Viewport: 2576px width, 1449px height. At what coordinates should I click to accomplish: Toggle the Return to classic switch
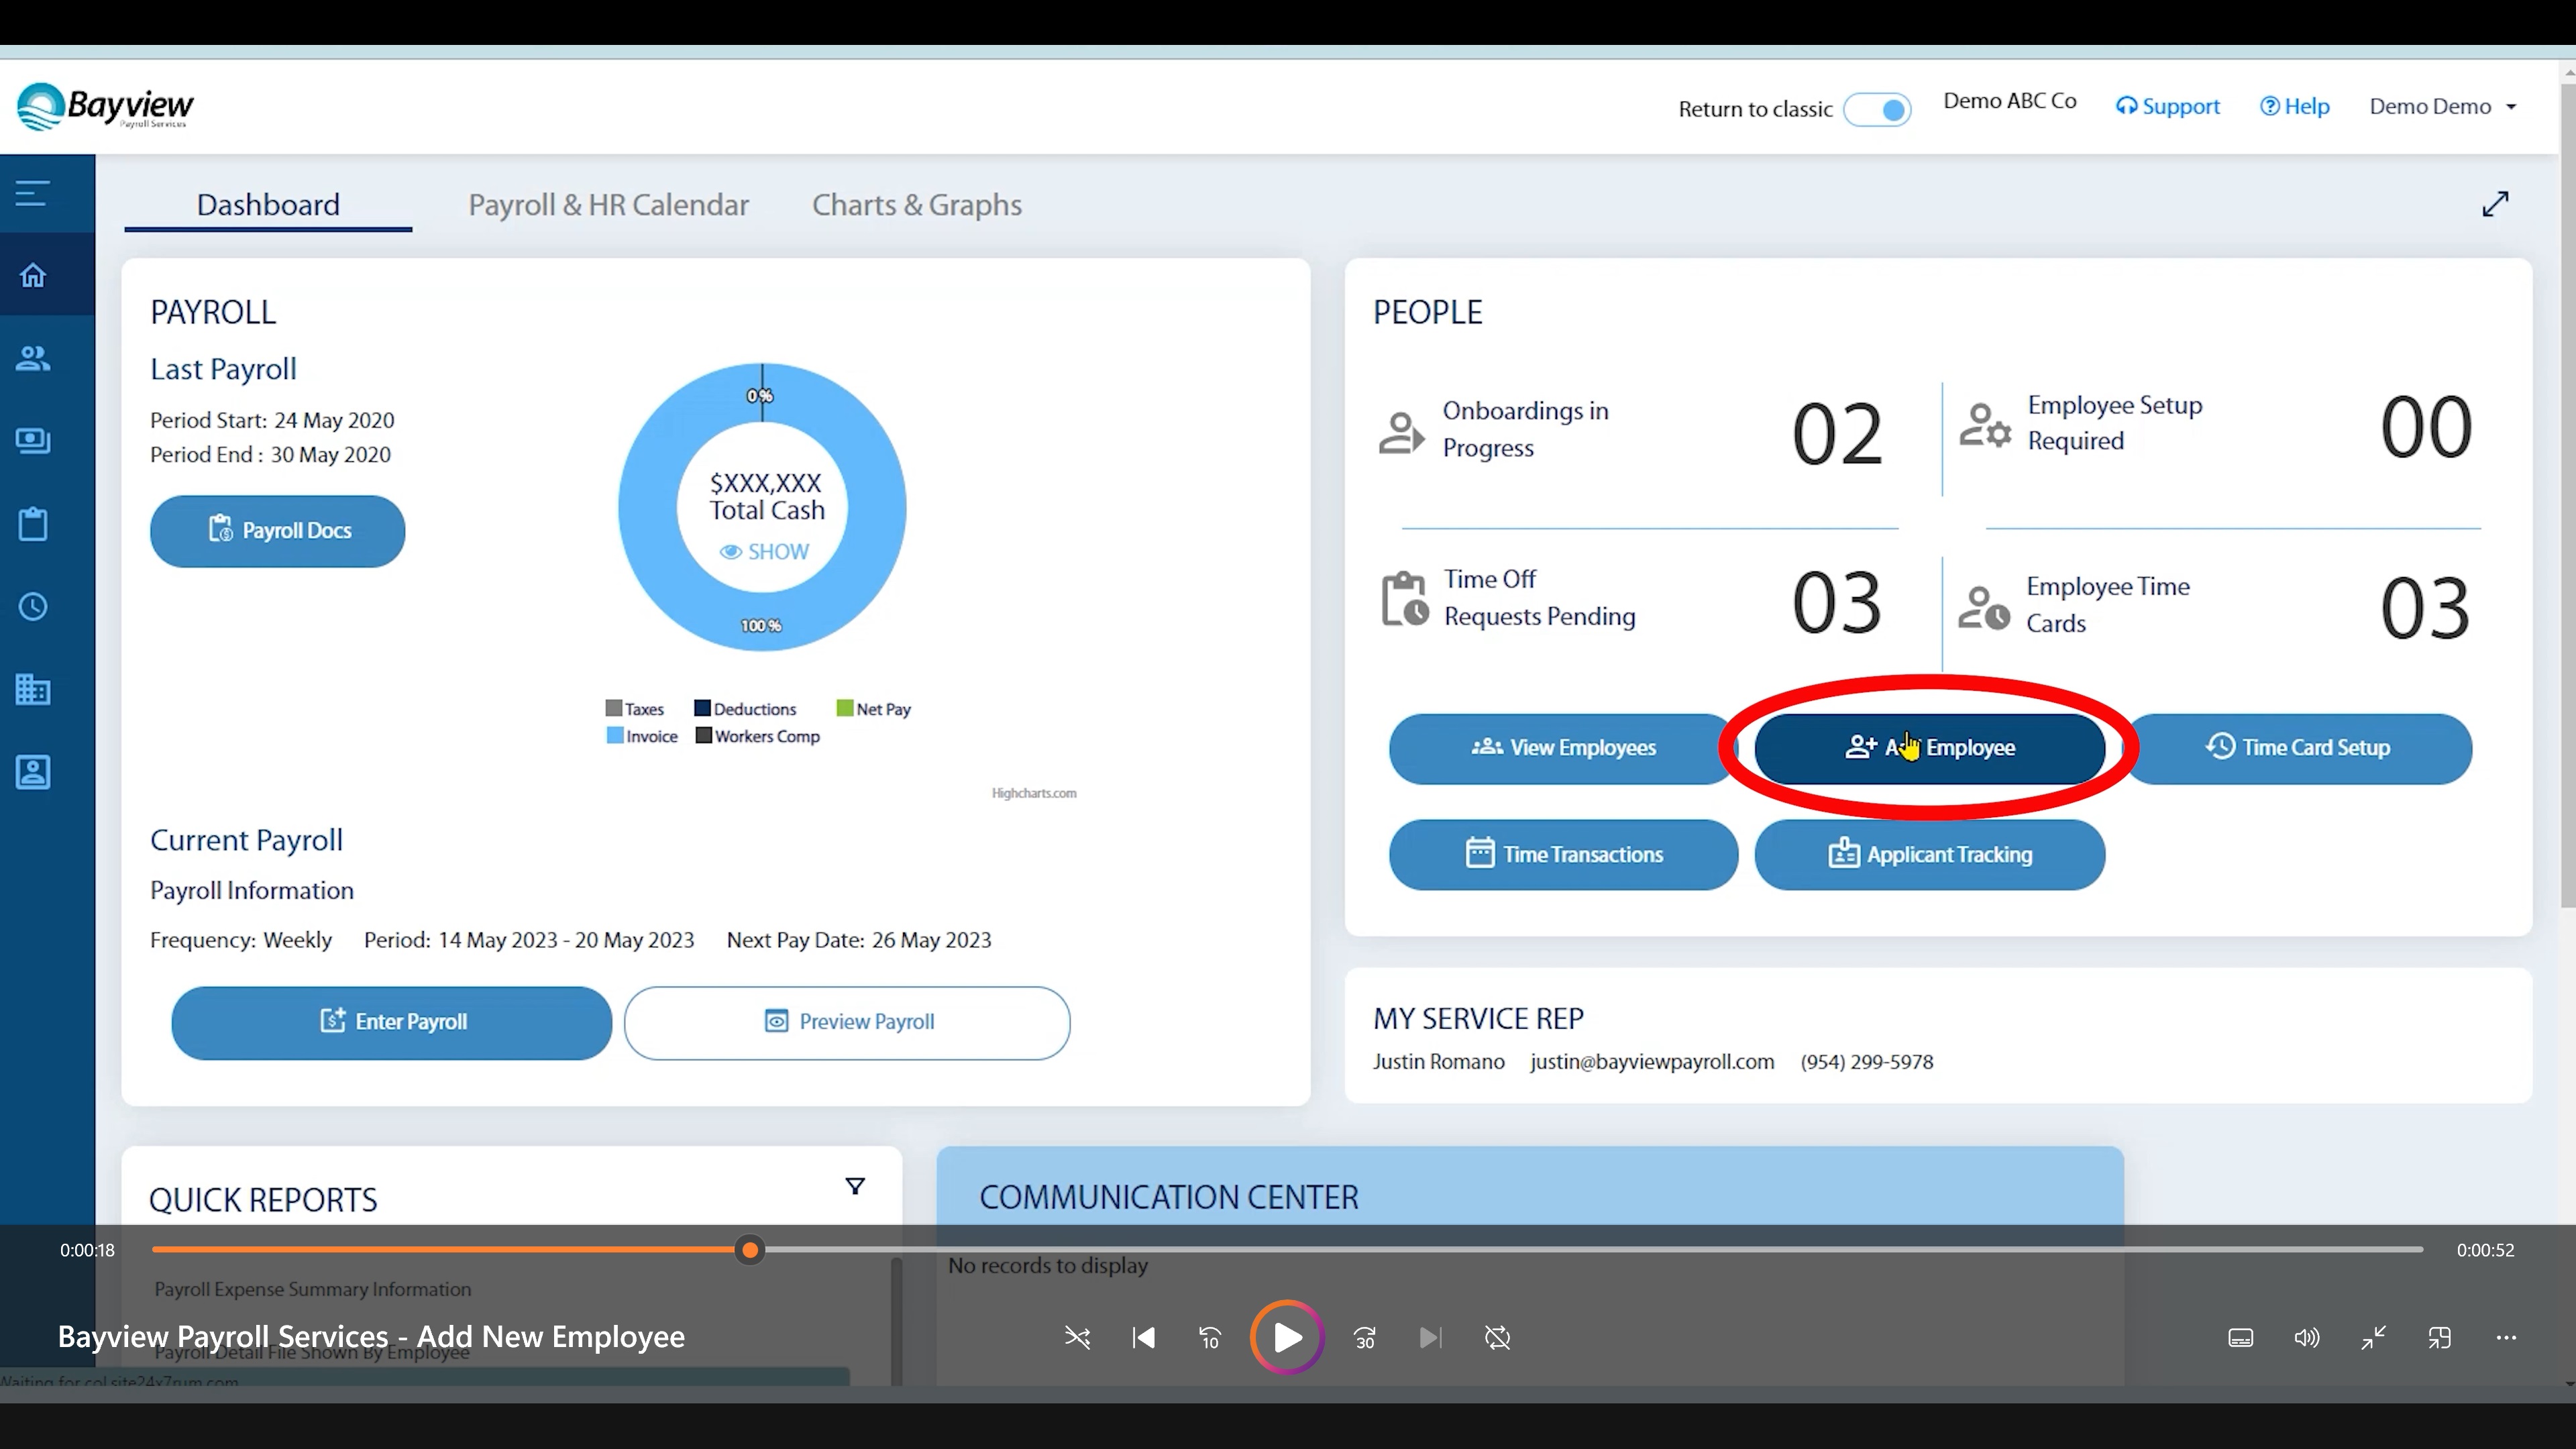click(x=1877, y=109)
